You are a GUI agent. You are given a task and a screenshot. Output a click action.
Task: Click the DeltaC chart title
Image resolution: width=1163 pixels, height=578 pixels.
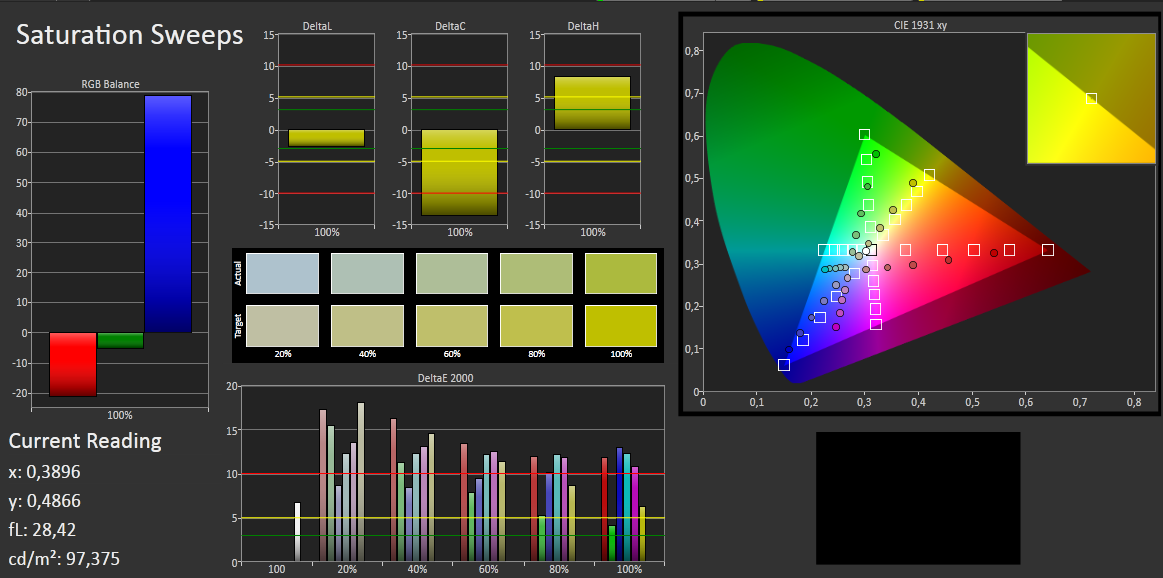point(450,26)
